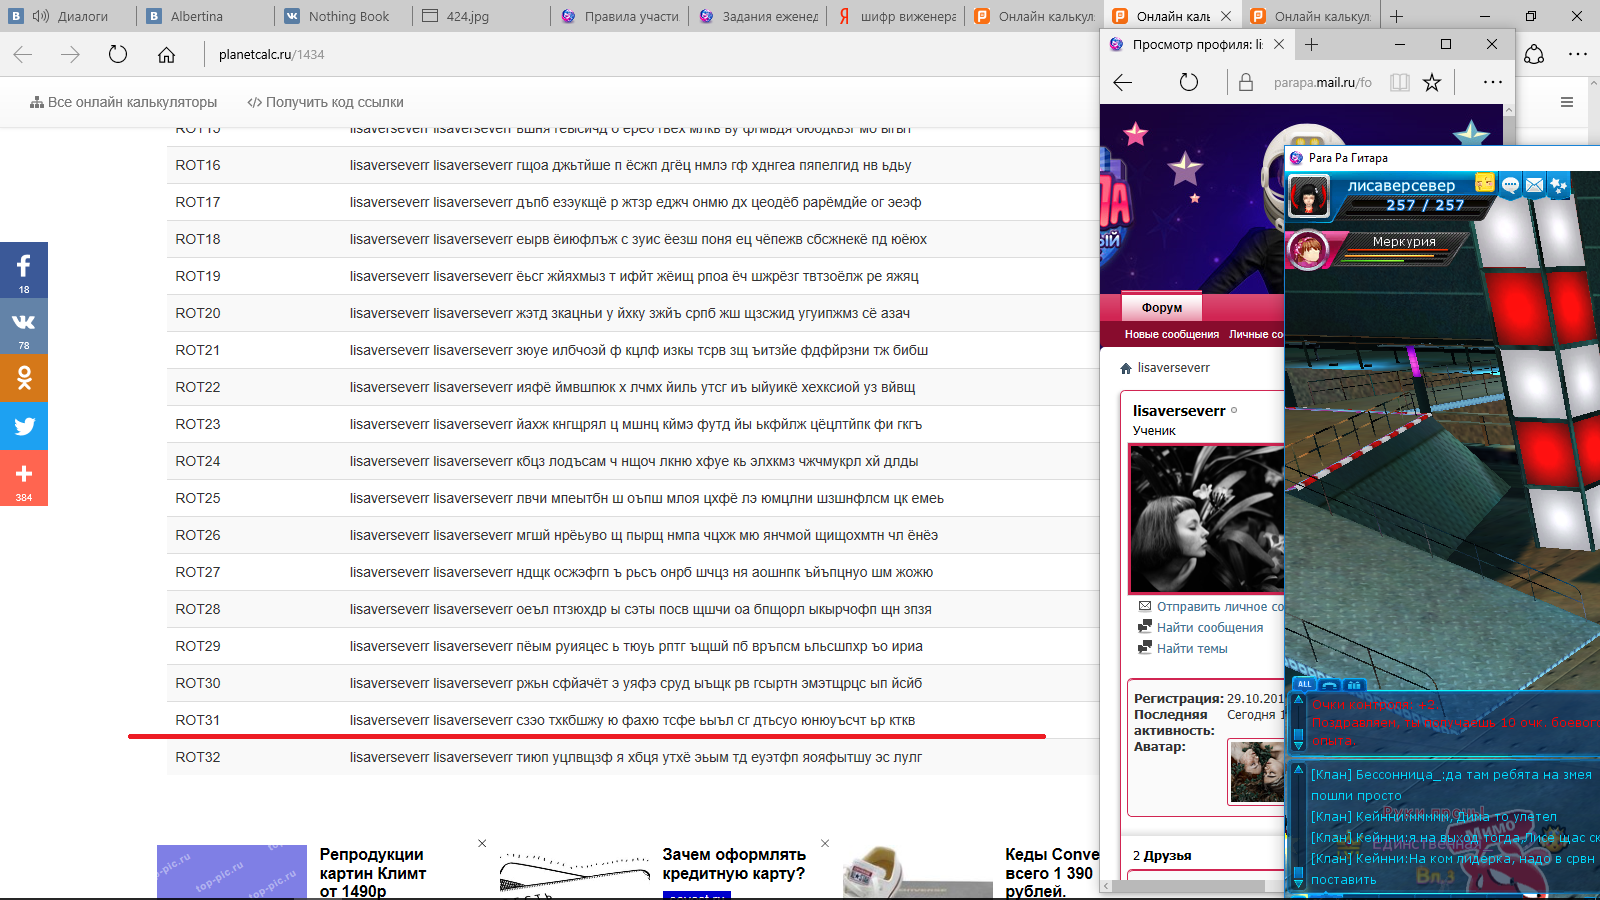Open the home page in the planetcalc window
Viewport: 1600px width, 900px height.
[x=166, y=55]
